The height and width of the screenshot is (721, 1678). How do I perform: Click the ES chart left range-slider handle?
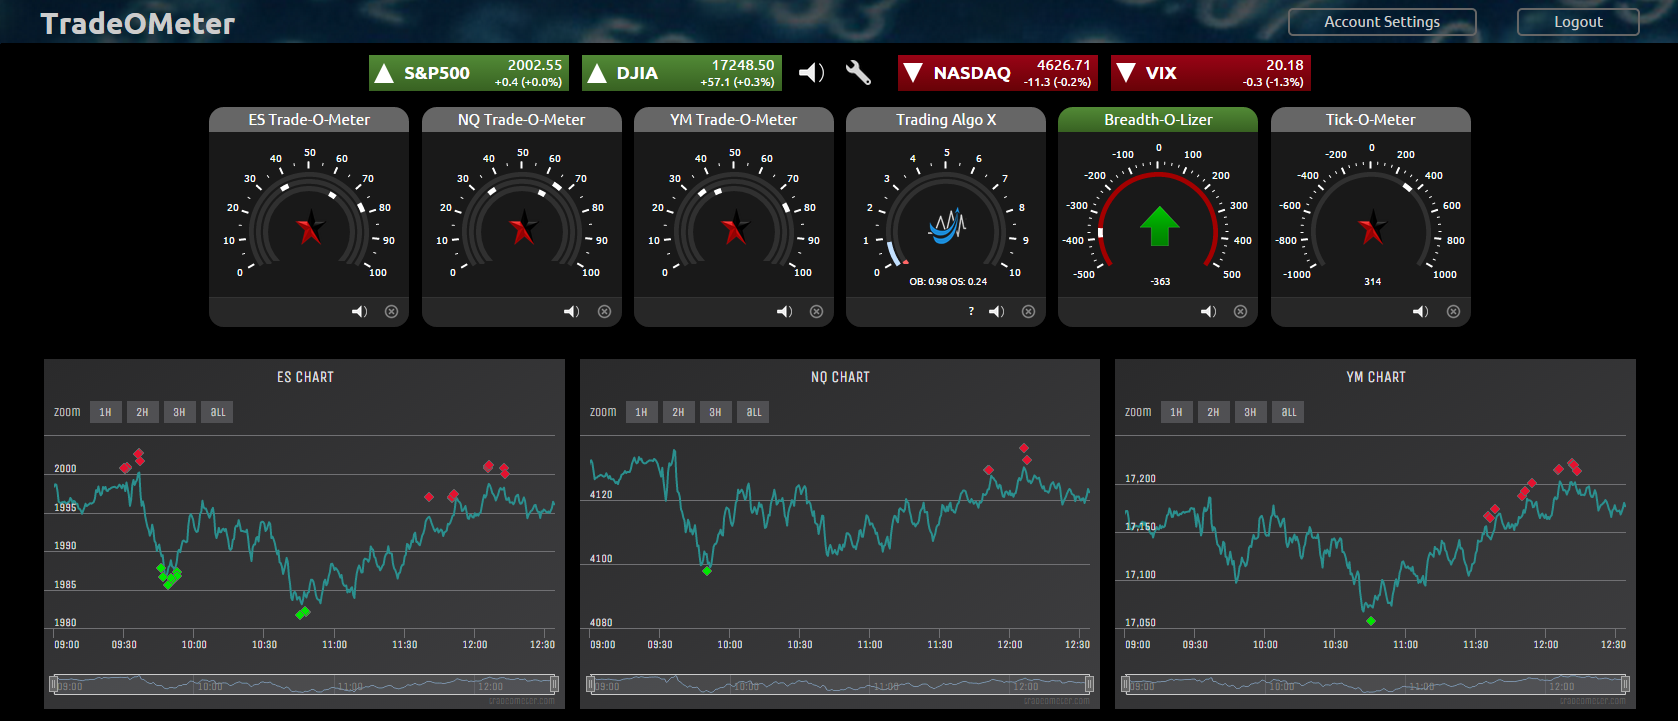[54, 685]
